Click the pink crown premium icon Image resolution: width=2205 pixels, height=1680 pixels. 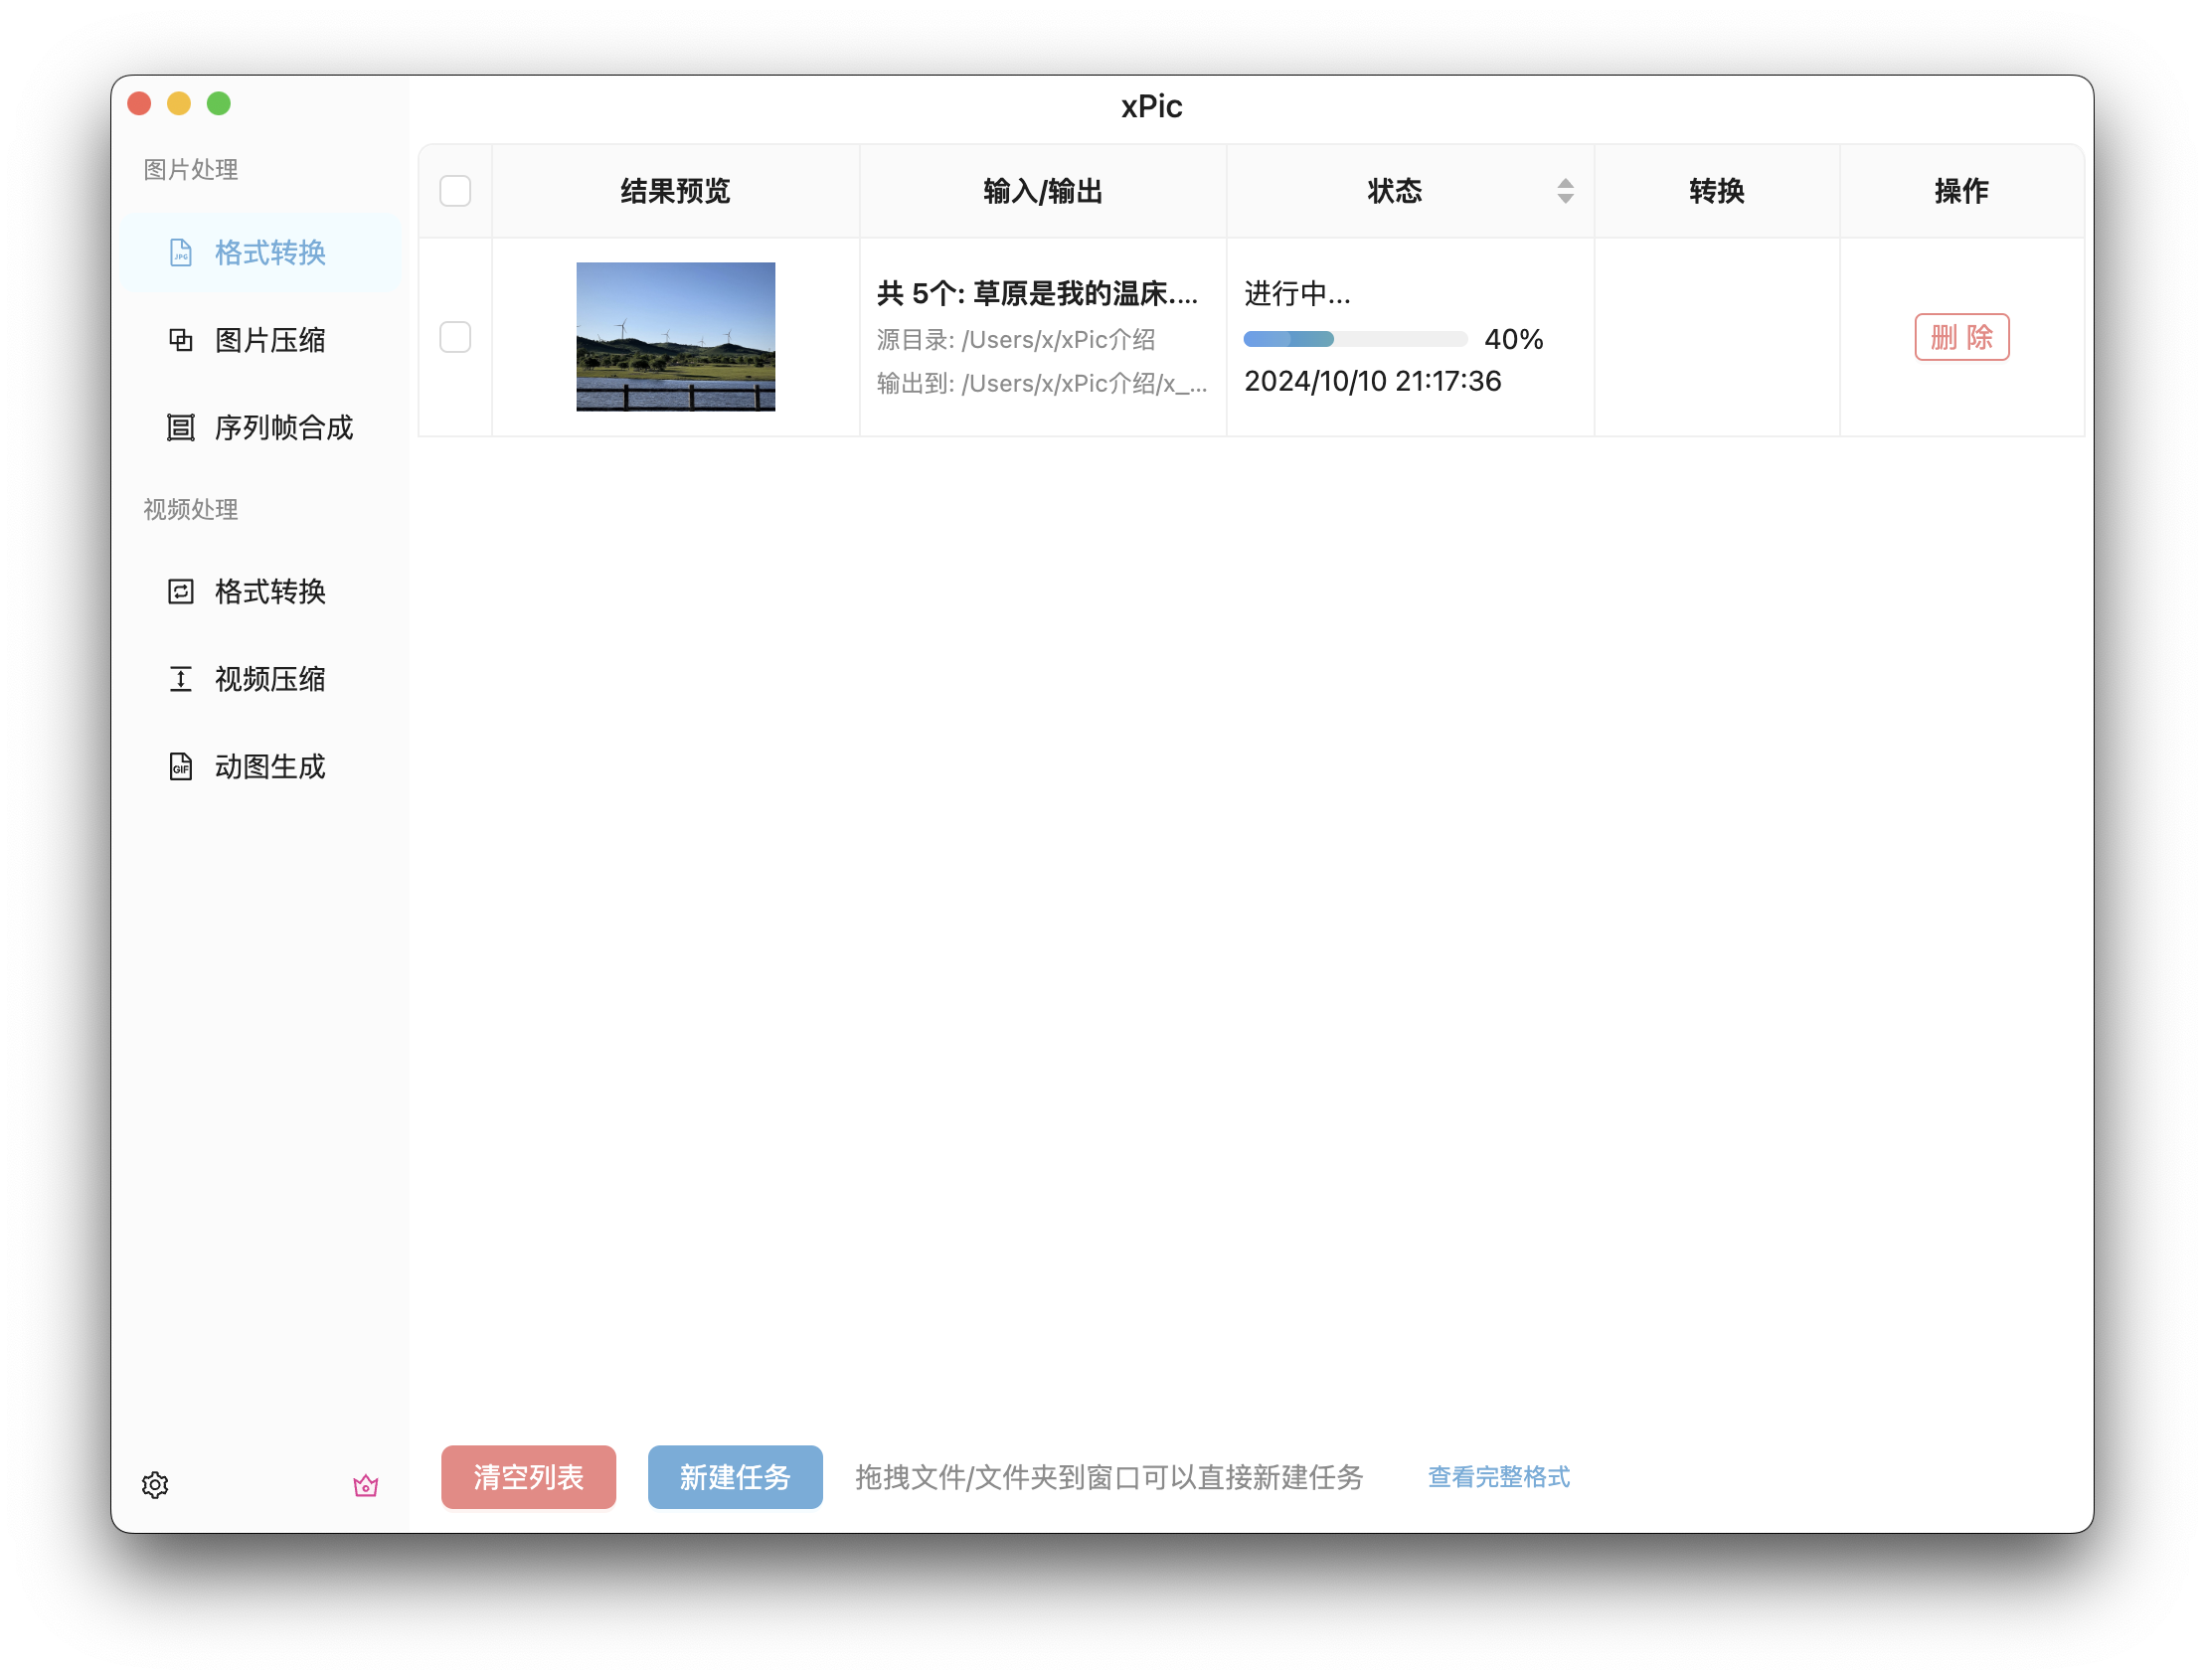pos(366,1486)
